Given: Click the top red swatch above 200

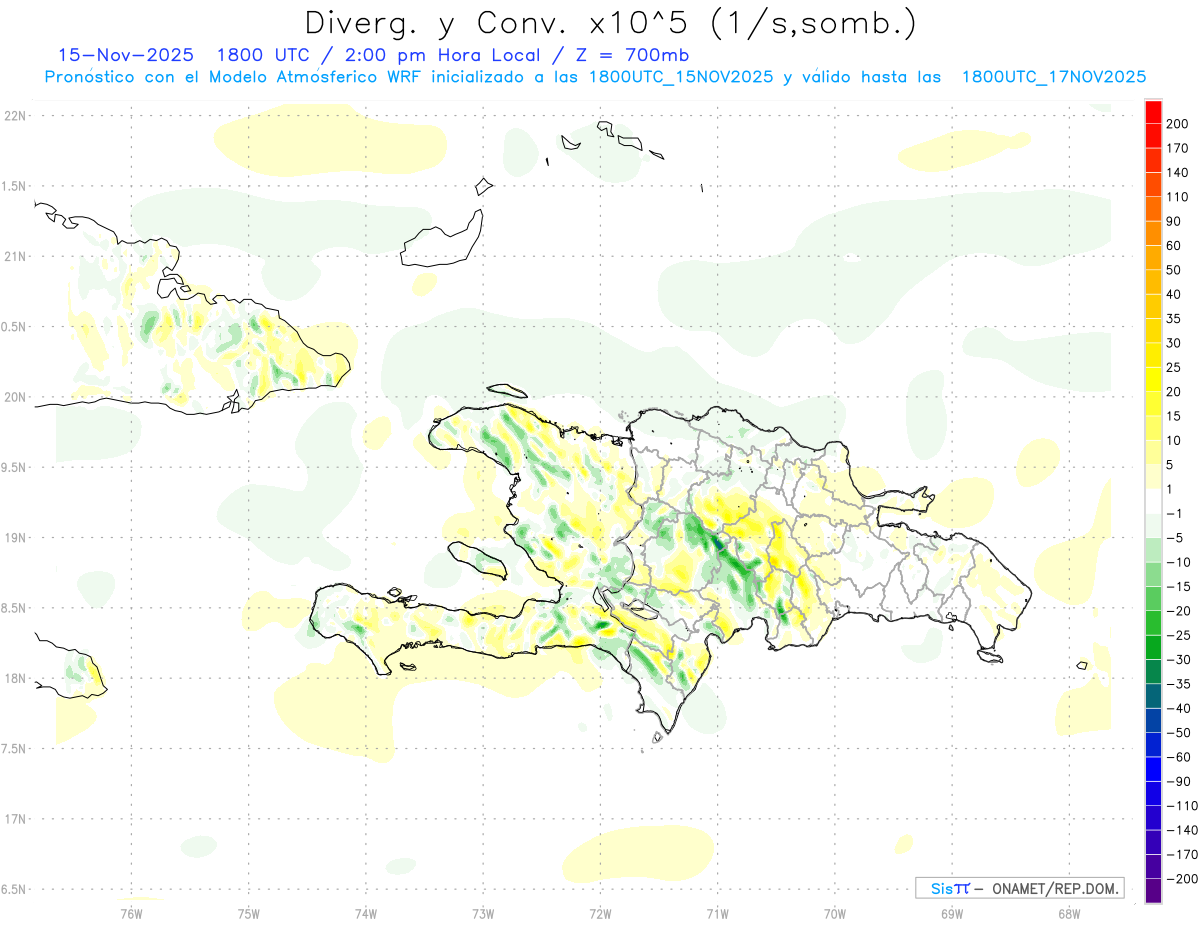Looking at the screenshot, I should (1154, 111).
